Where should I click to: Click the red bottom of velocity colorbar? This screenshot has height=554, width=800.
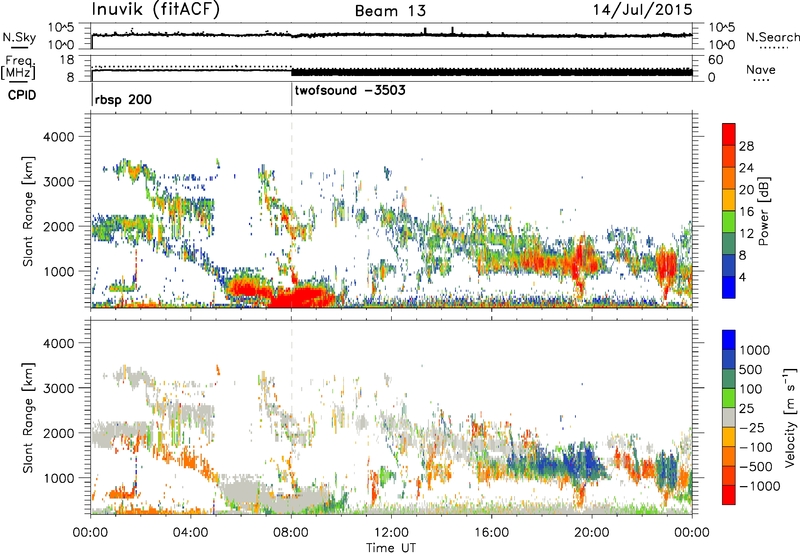(x=729, y=495)
